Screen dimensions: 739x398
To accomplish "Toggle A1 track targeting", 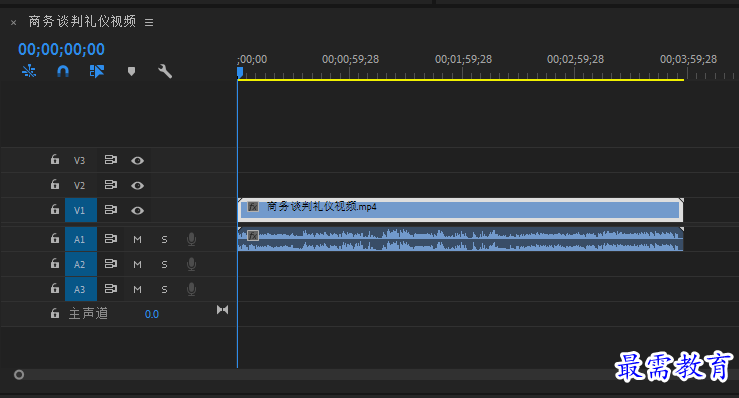I will (81, 239).
